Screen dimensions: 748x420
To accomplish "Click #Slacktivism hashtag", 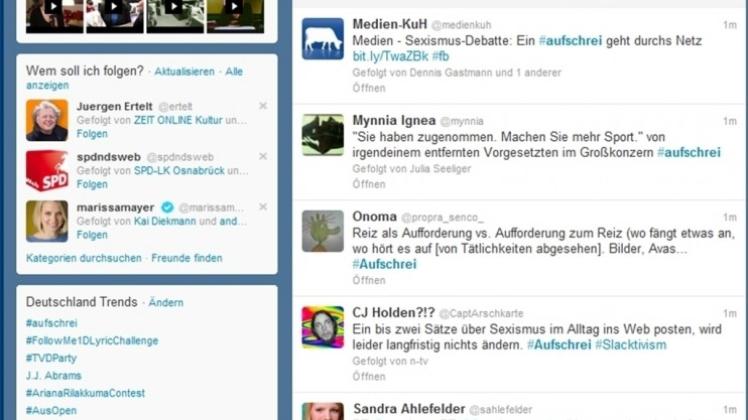I will click(x=631, y=345).
